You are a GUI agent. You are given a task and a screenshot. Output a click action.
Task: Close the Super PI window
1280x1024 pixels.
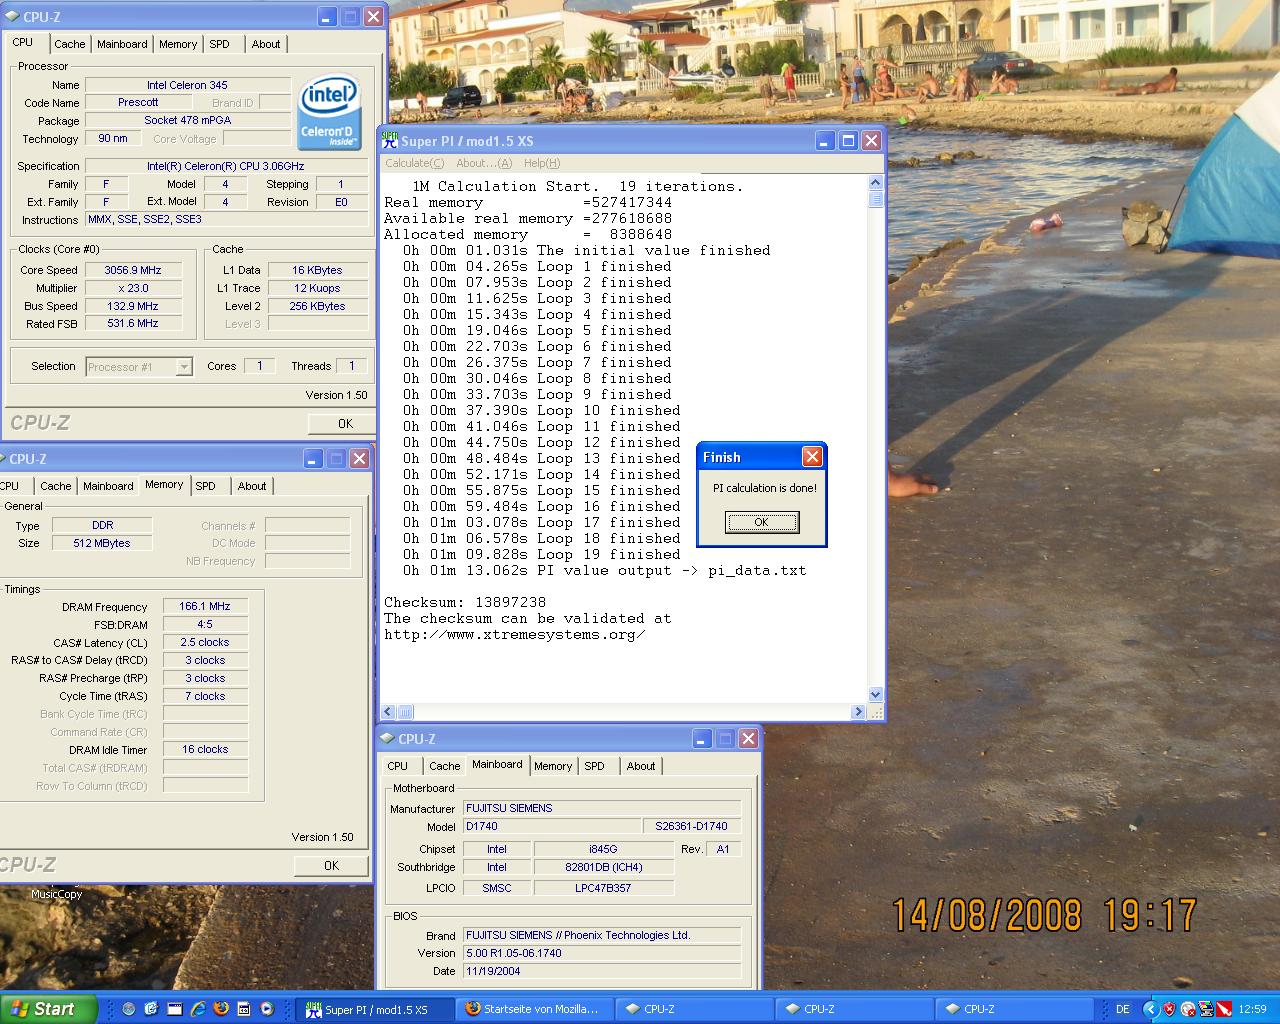point(871,141)
